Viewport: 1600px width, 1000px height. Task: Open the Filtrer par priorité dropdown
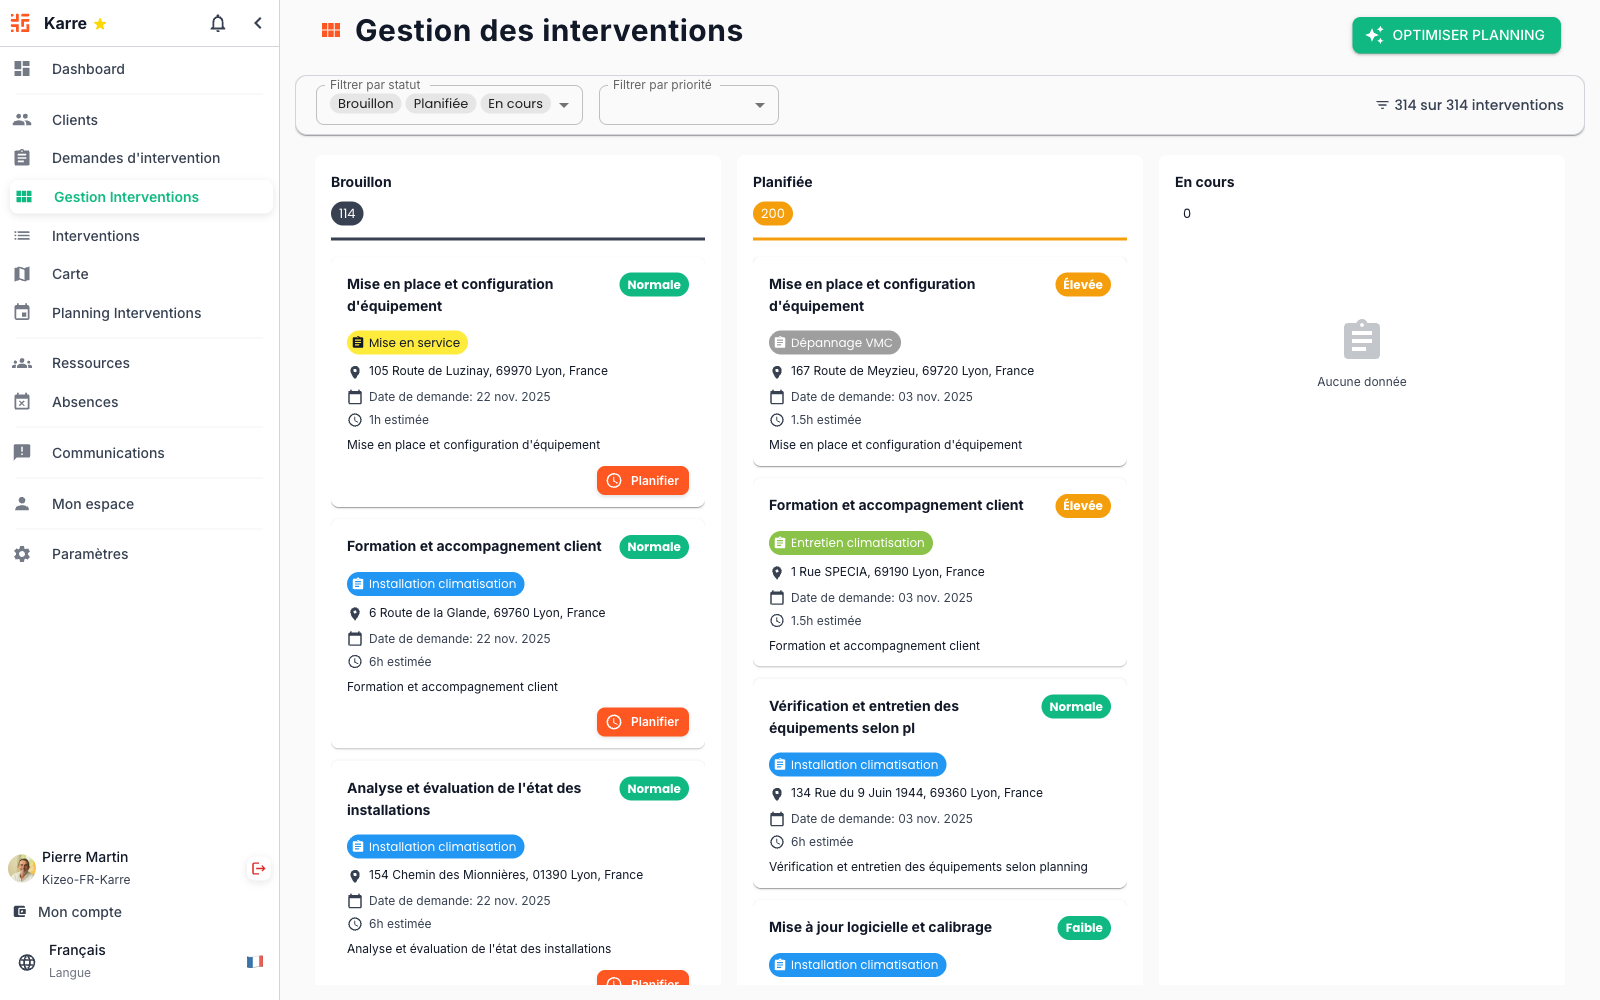coord(760,104)
